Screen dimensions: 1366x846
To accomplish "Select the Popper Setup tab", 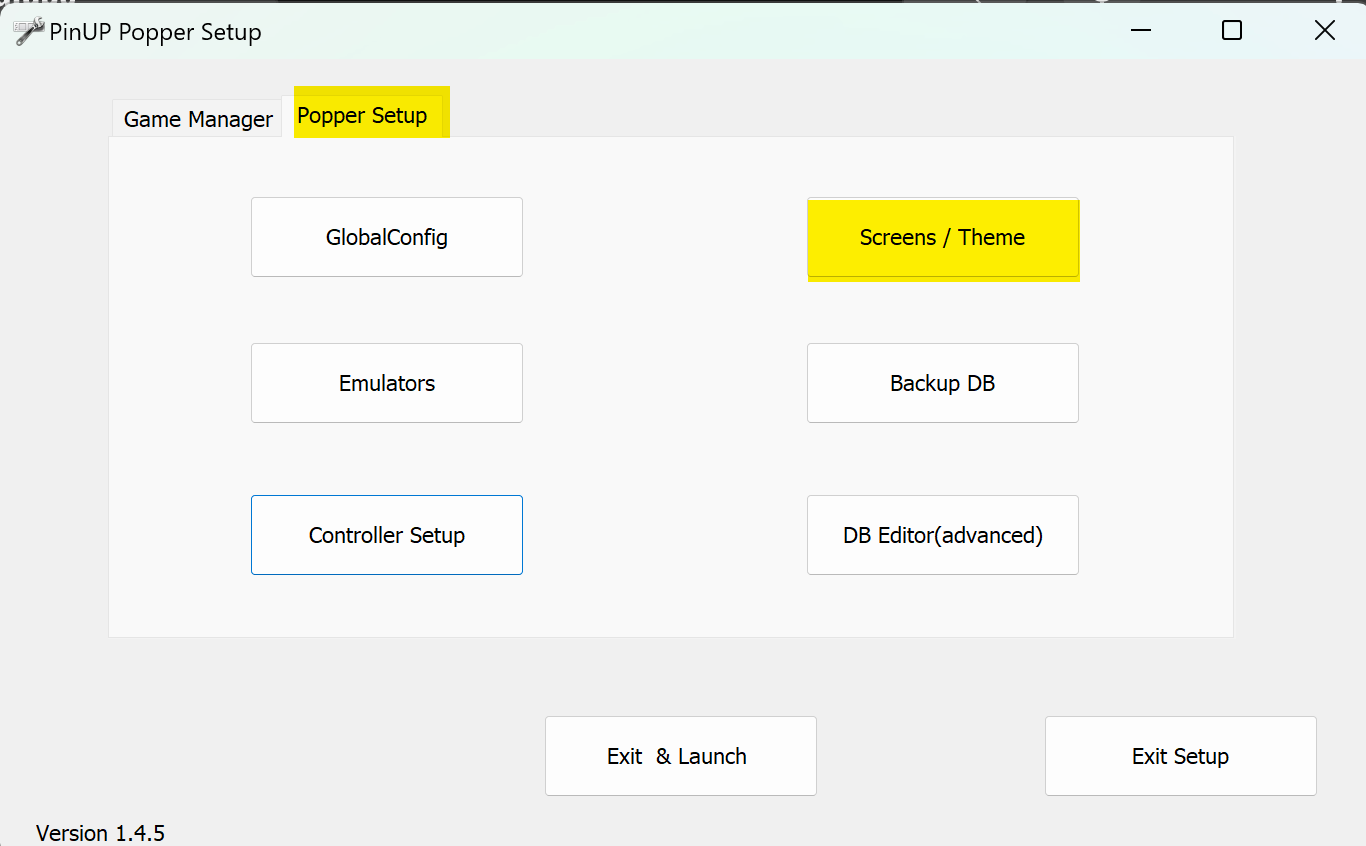I will pyautogui.click(x=362, y=116).
